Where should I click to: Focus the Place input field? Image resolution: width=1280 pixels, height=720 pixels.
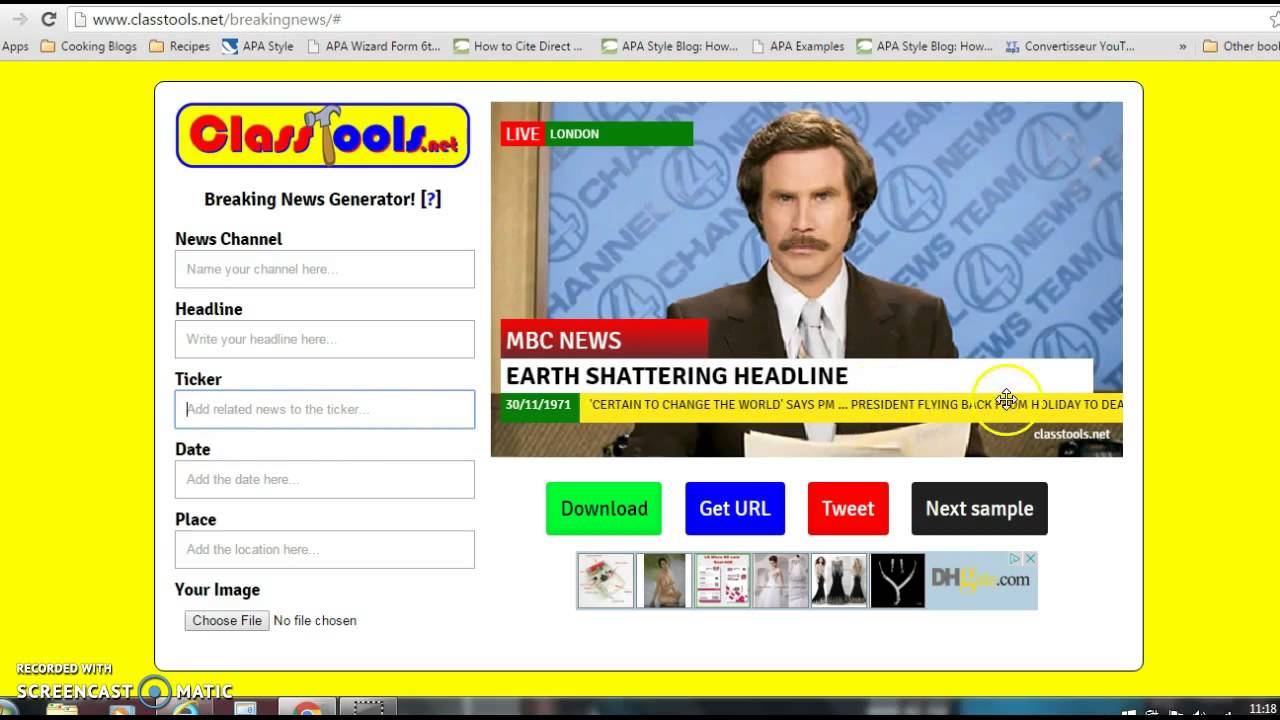pos(325,549)
